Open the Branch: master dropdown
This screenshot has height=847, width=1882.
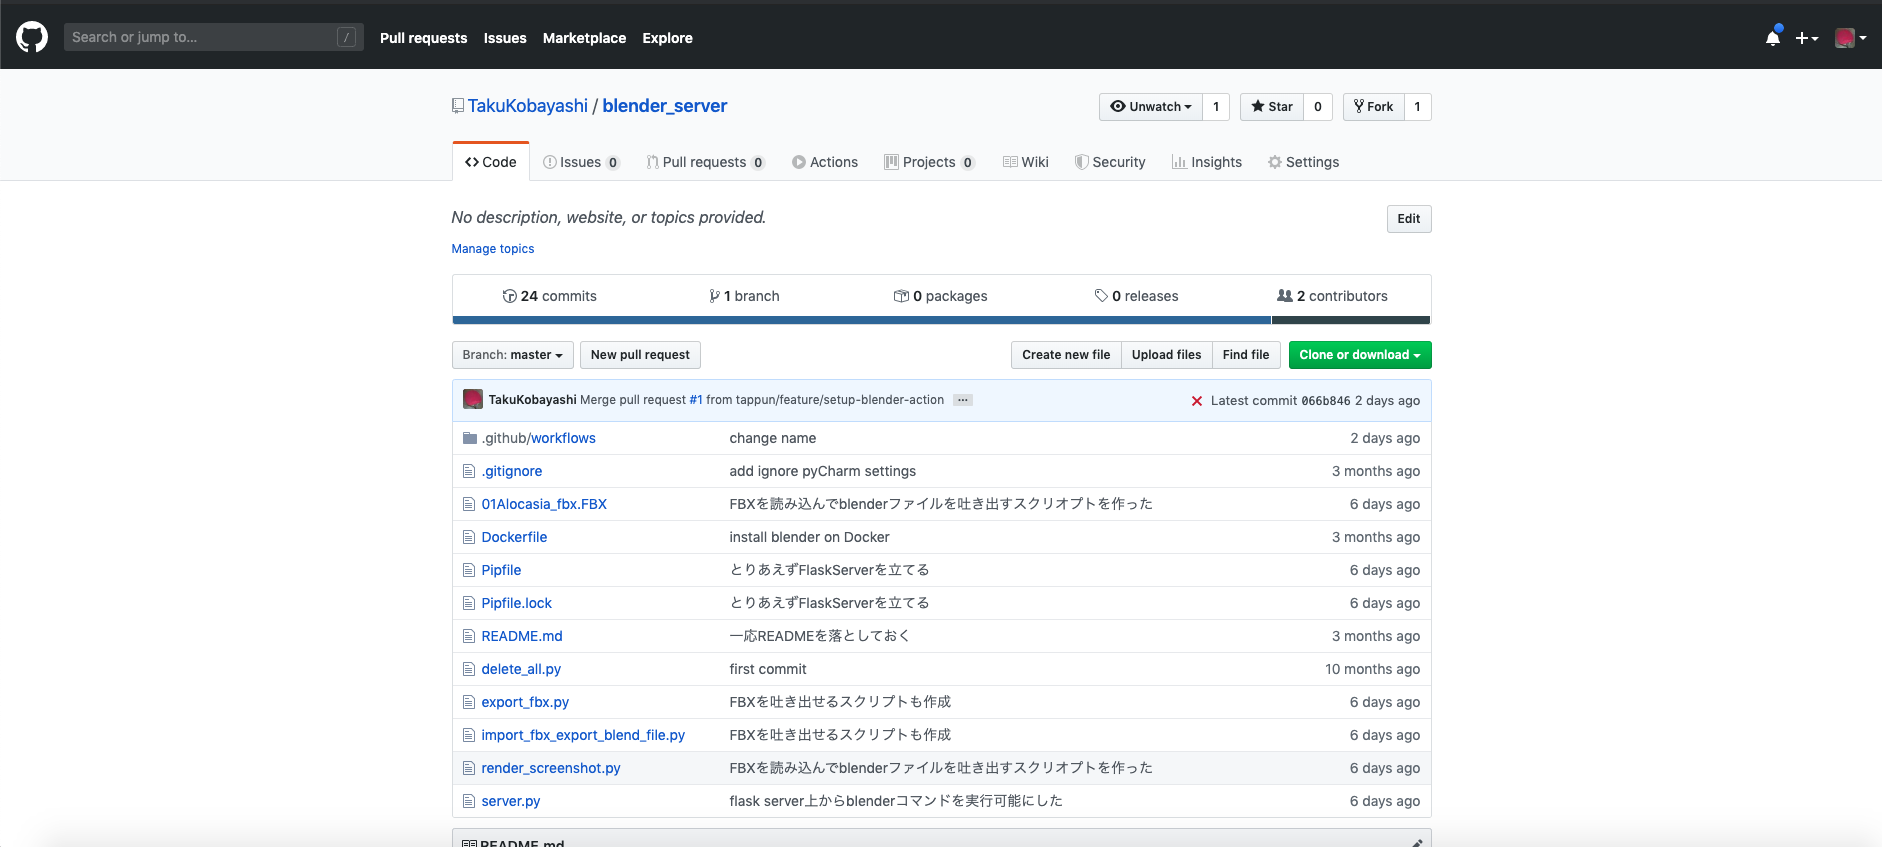click(512, 355)
